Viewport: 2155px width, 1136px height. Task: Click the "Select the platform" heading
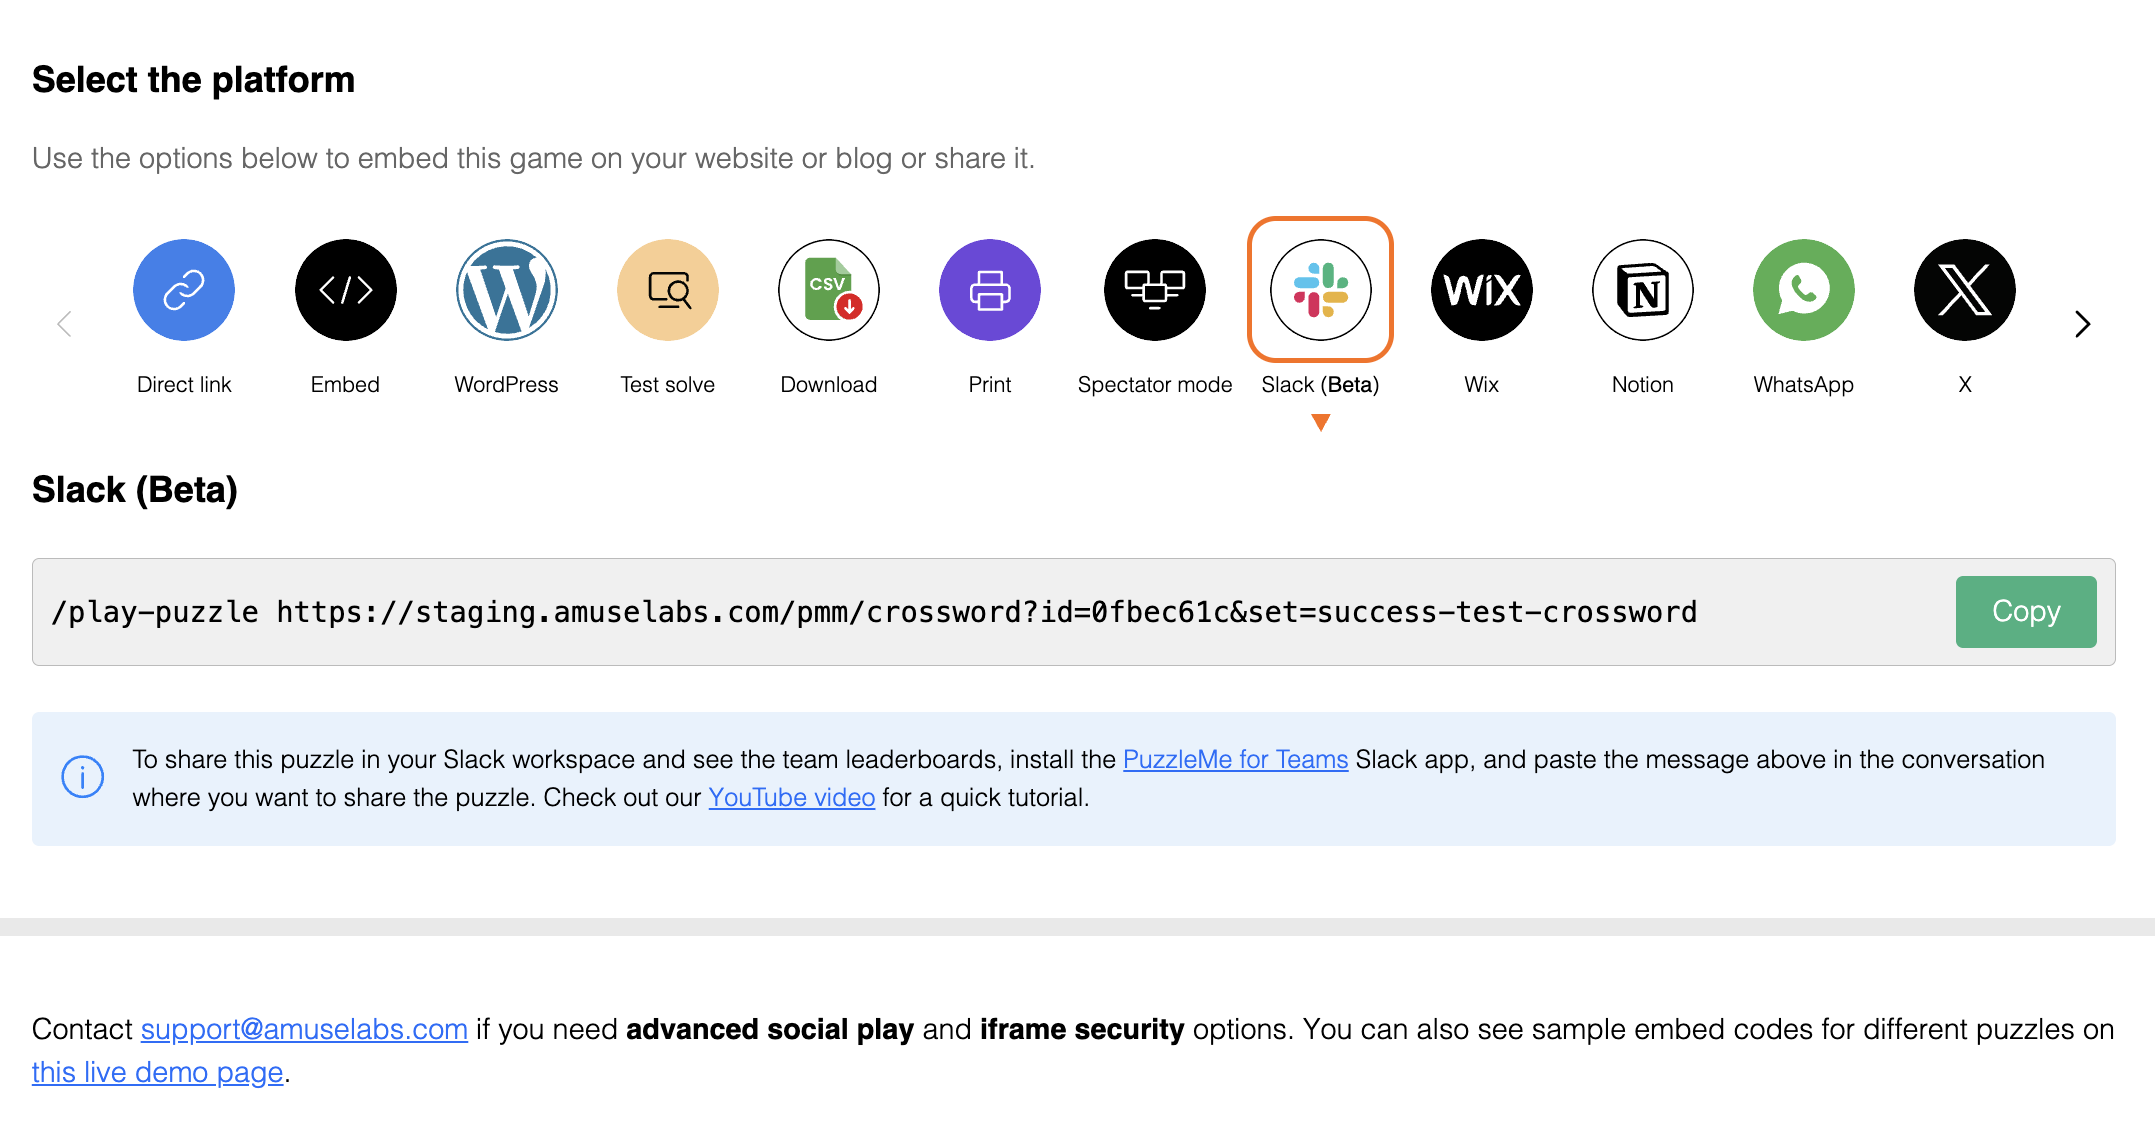pyautogui.click(x=194, y=80)
